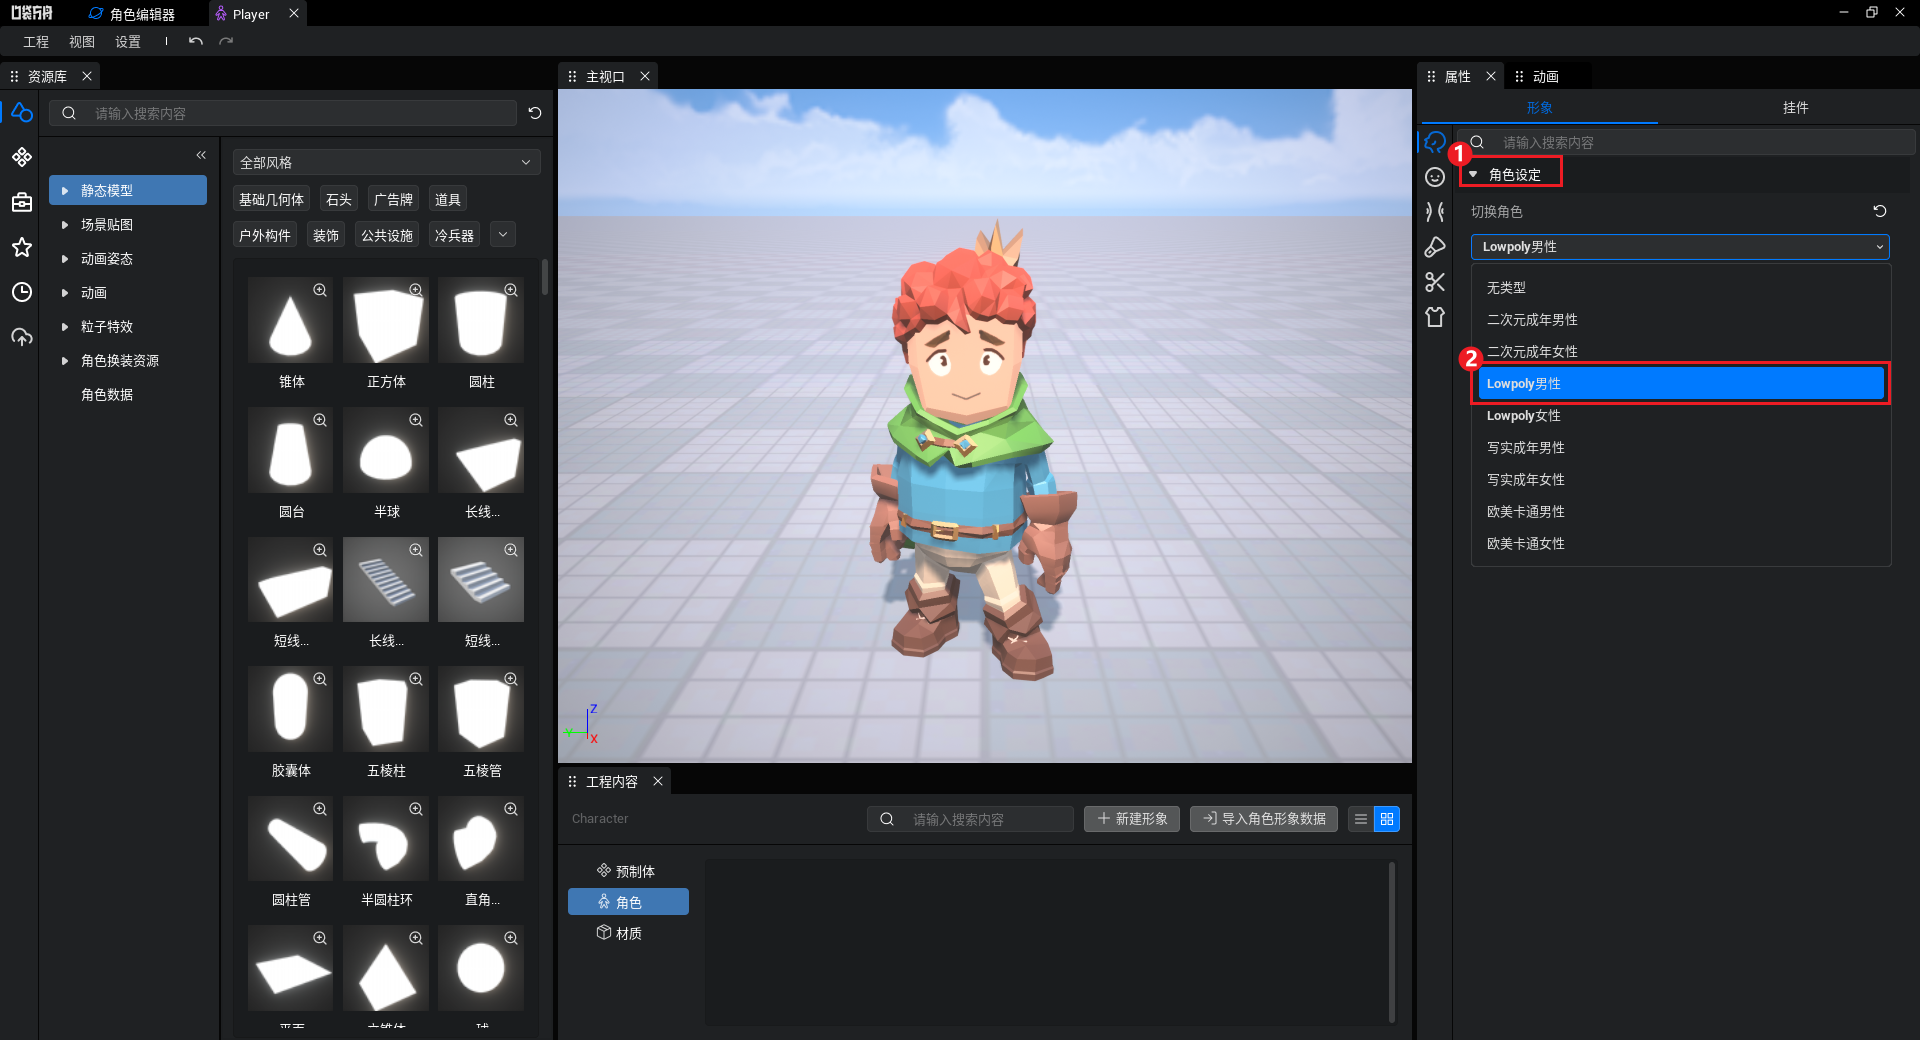Screen dimensions: 1920x1040
Task: Switch to the 形象 tab
Action: pos(1539,107)
